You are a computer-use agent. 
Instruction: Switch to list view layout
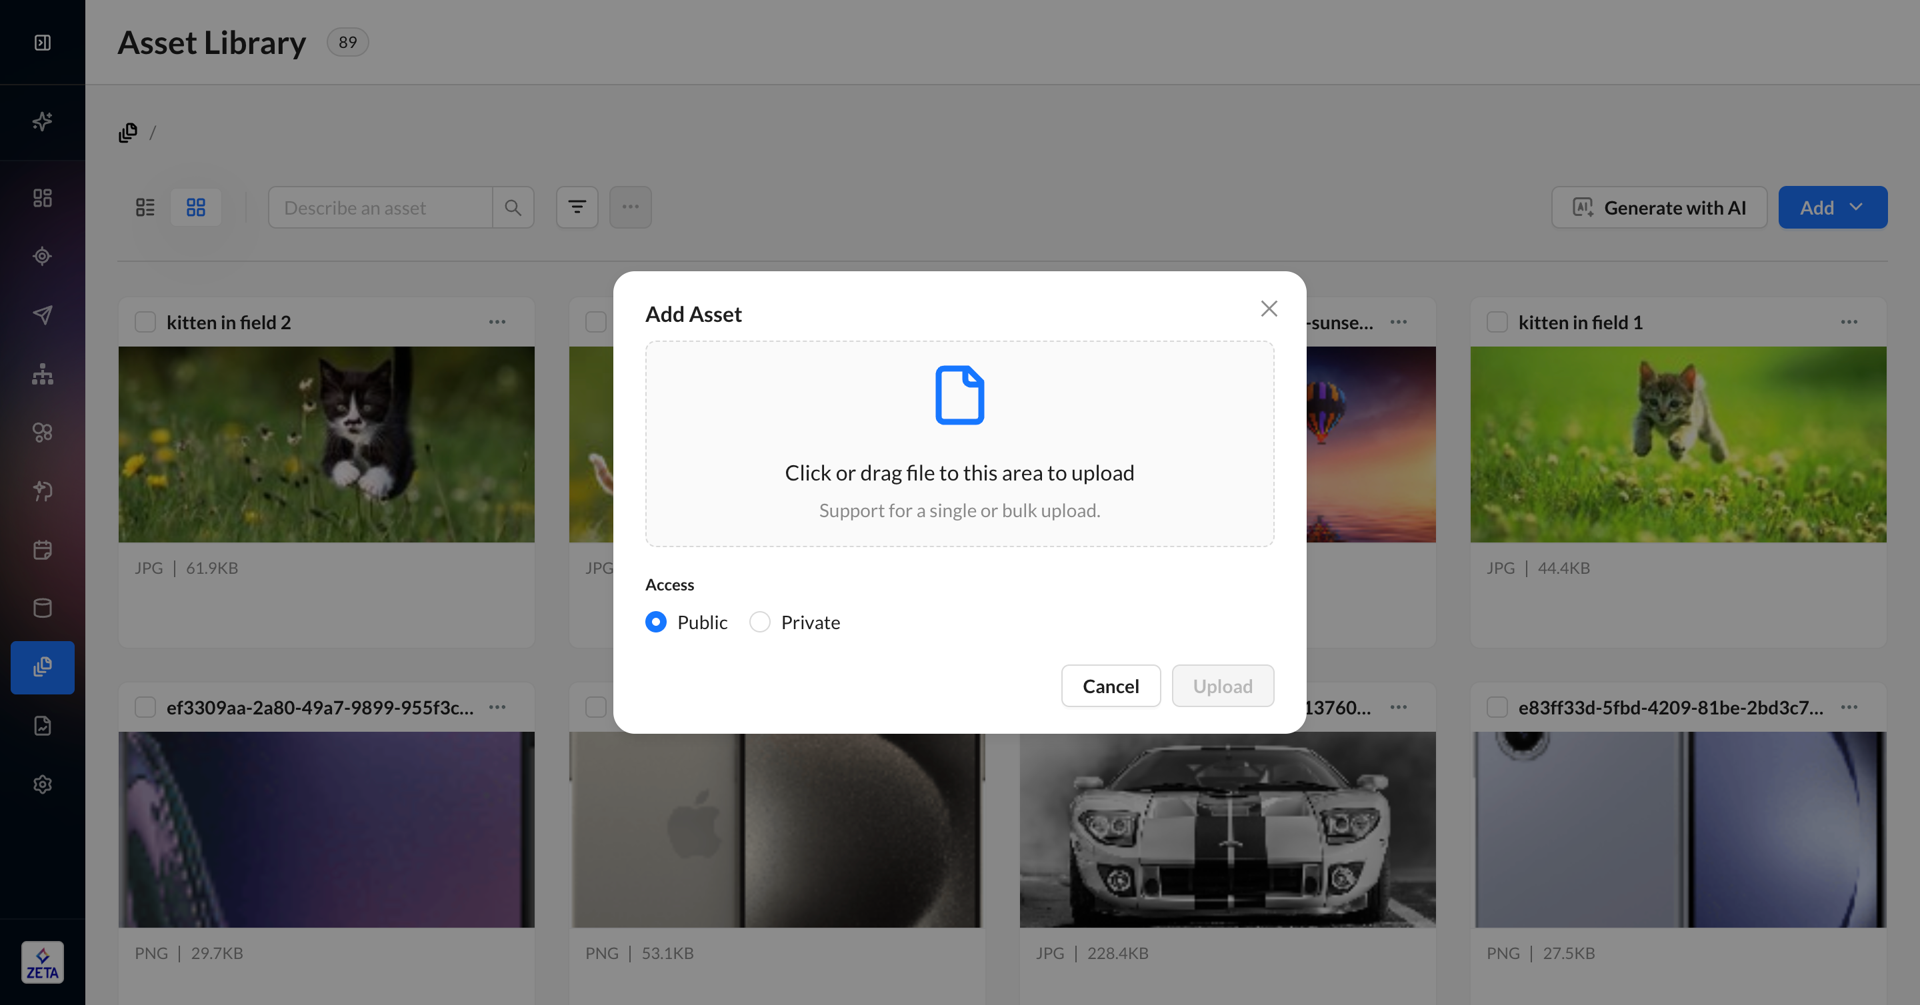tap(145, 207)
